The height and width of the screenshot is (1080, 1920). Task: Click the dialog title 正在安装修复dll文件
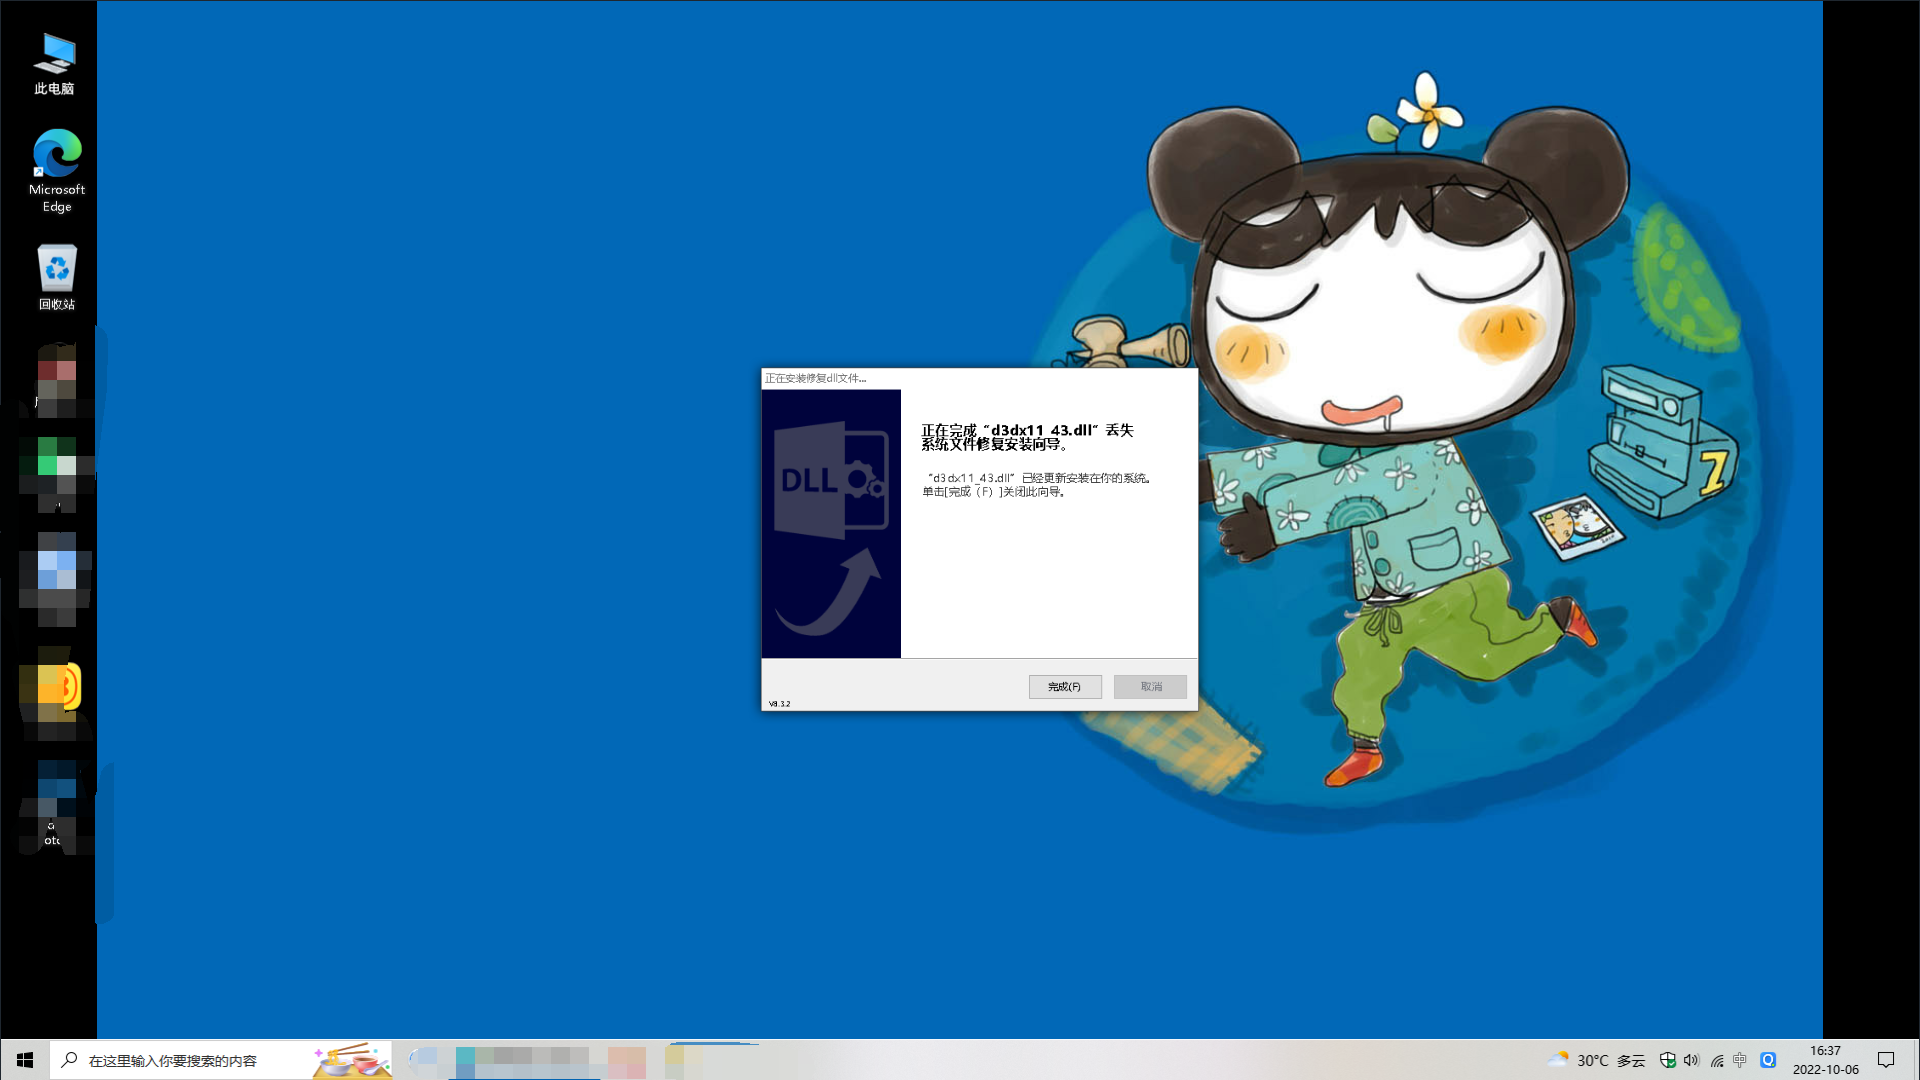tap(816, 378)
